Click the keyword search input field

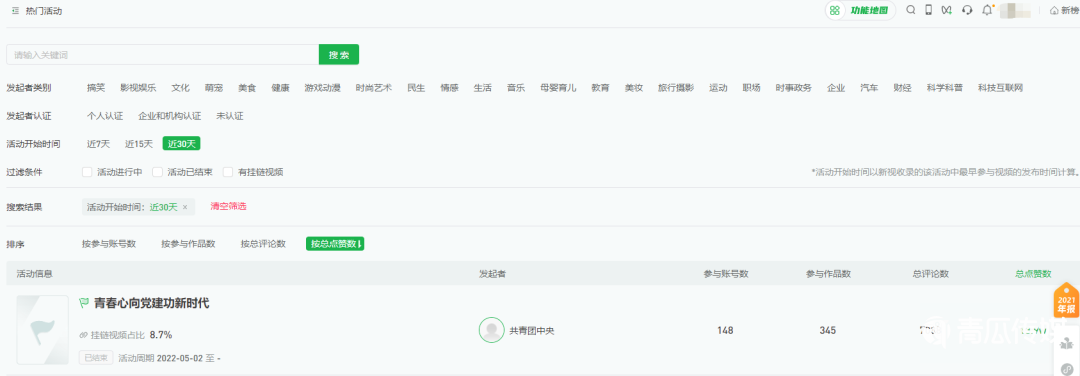tap(163, 54)
